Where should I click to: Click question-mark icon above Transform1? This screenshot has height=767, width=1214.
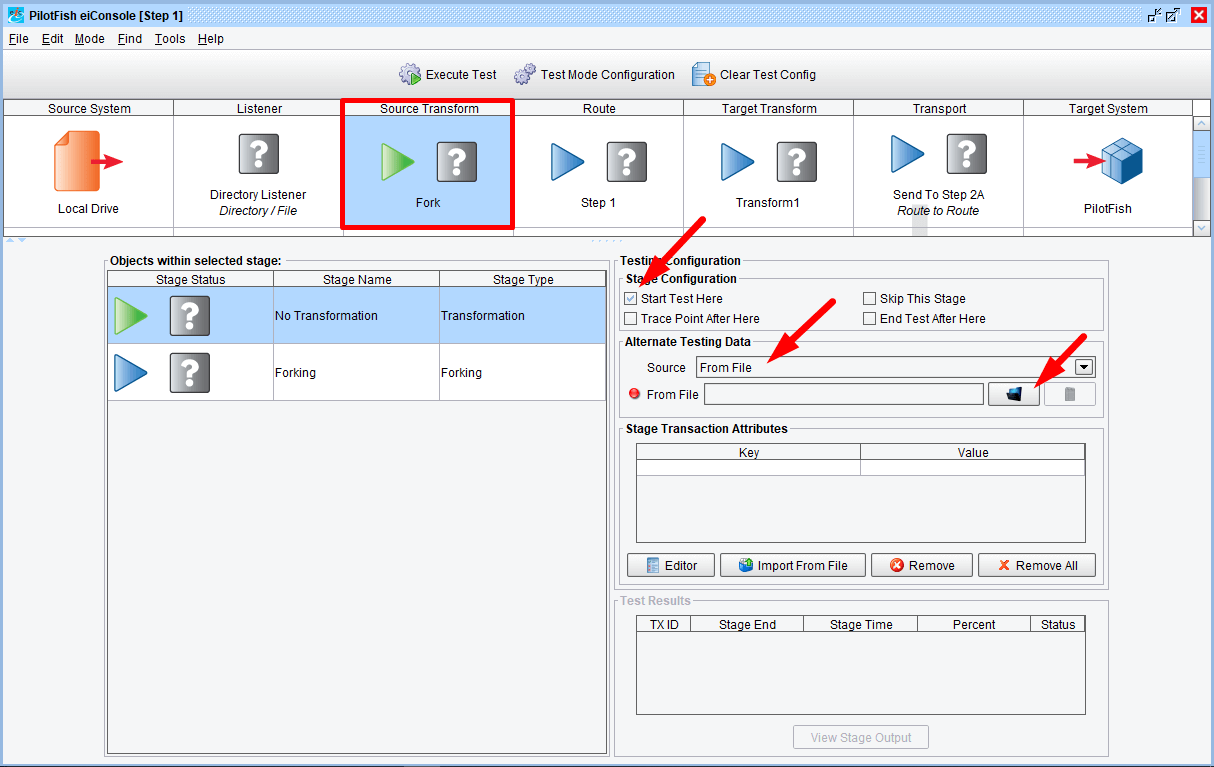(796, 162)
